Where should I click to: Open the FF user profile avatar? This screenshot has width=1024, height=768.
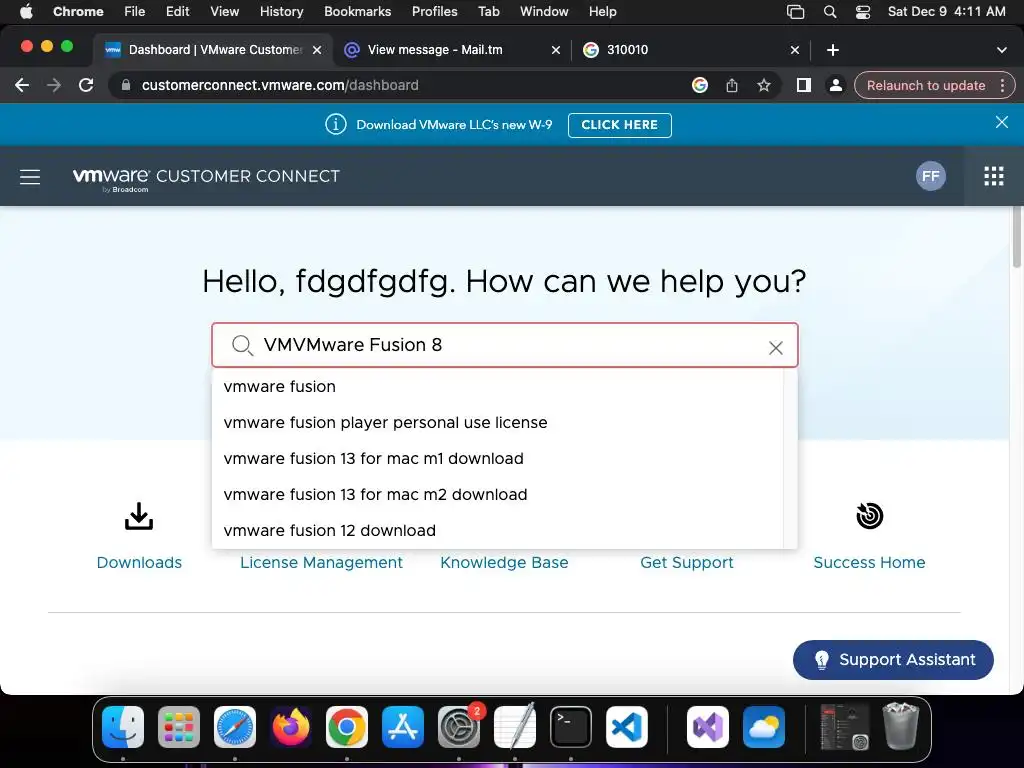click(x=931, y=176)
